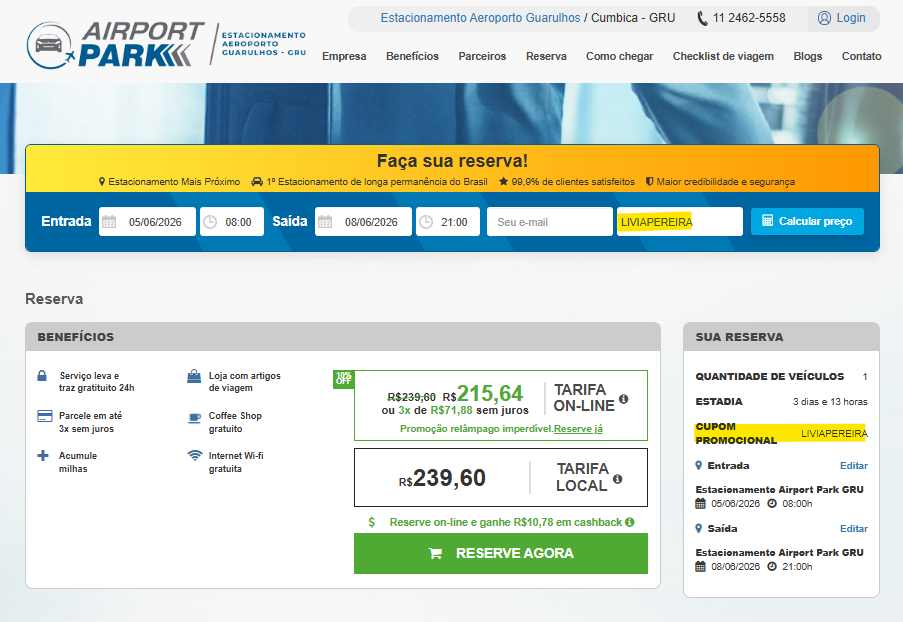Click the shopping bag icon for Loja com artigos
The height and width of the screenshot is (622, 903).
pyautogui.click(x=194, y=376)
